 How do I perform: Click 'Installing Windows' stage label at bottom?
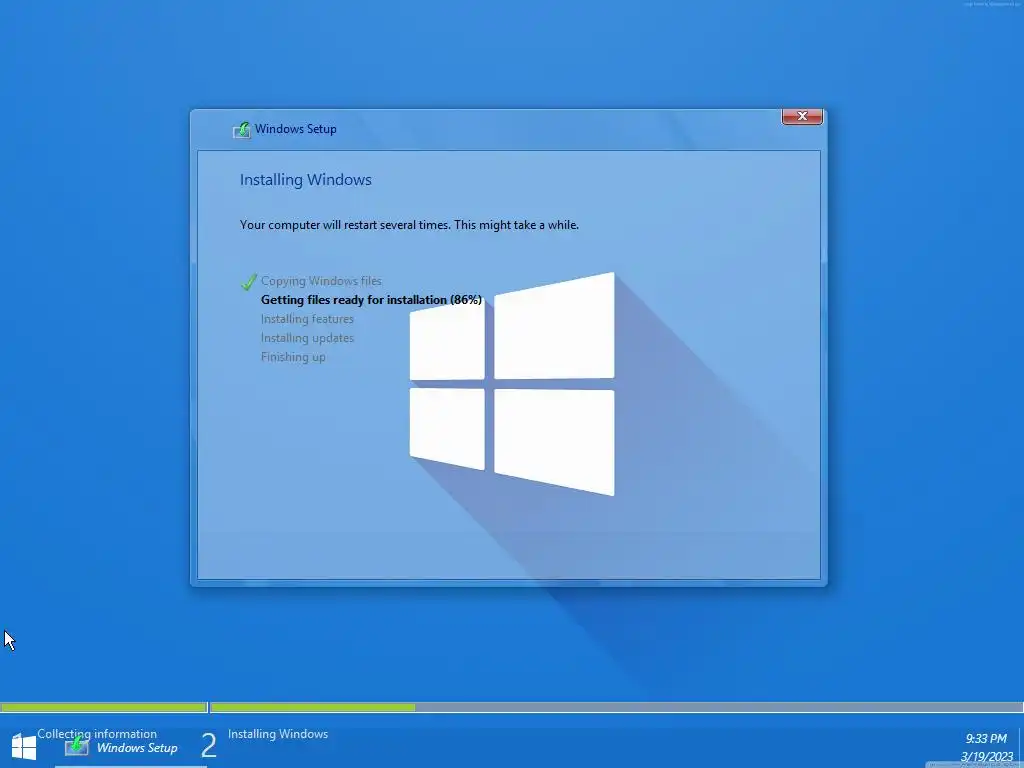[278, 734]
